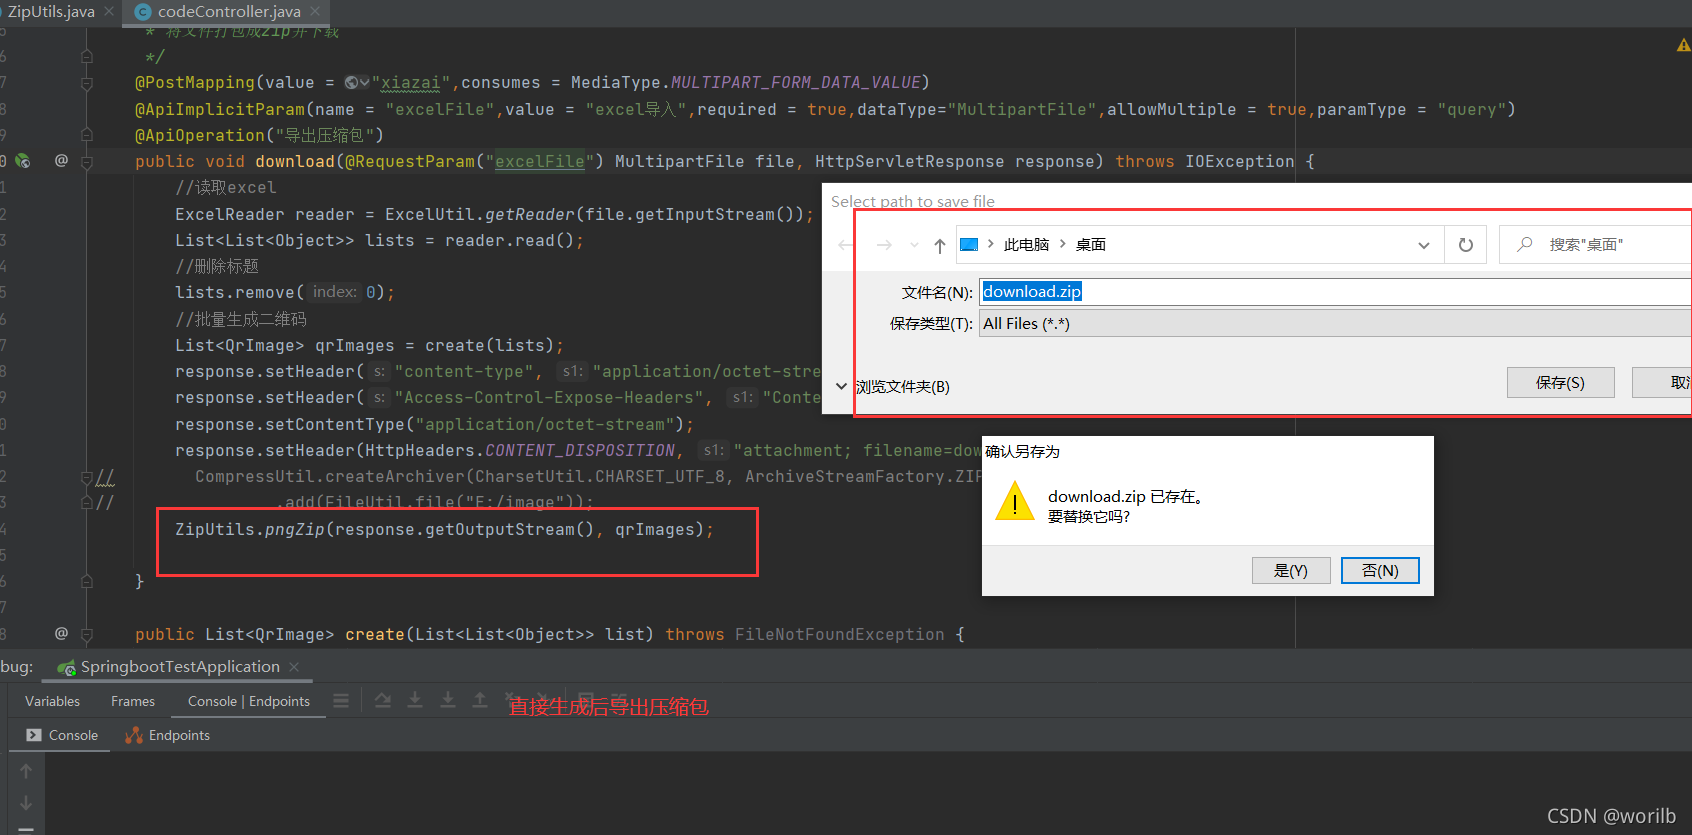Click the "xiazai" mapping string

410,82
